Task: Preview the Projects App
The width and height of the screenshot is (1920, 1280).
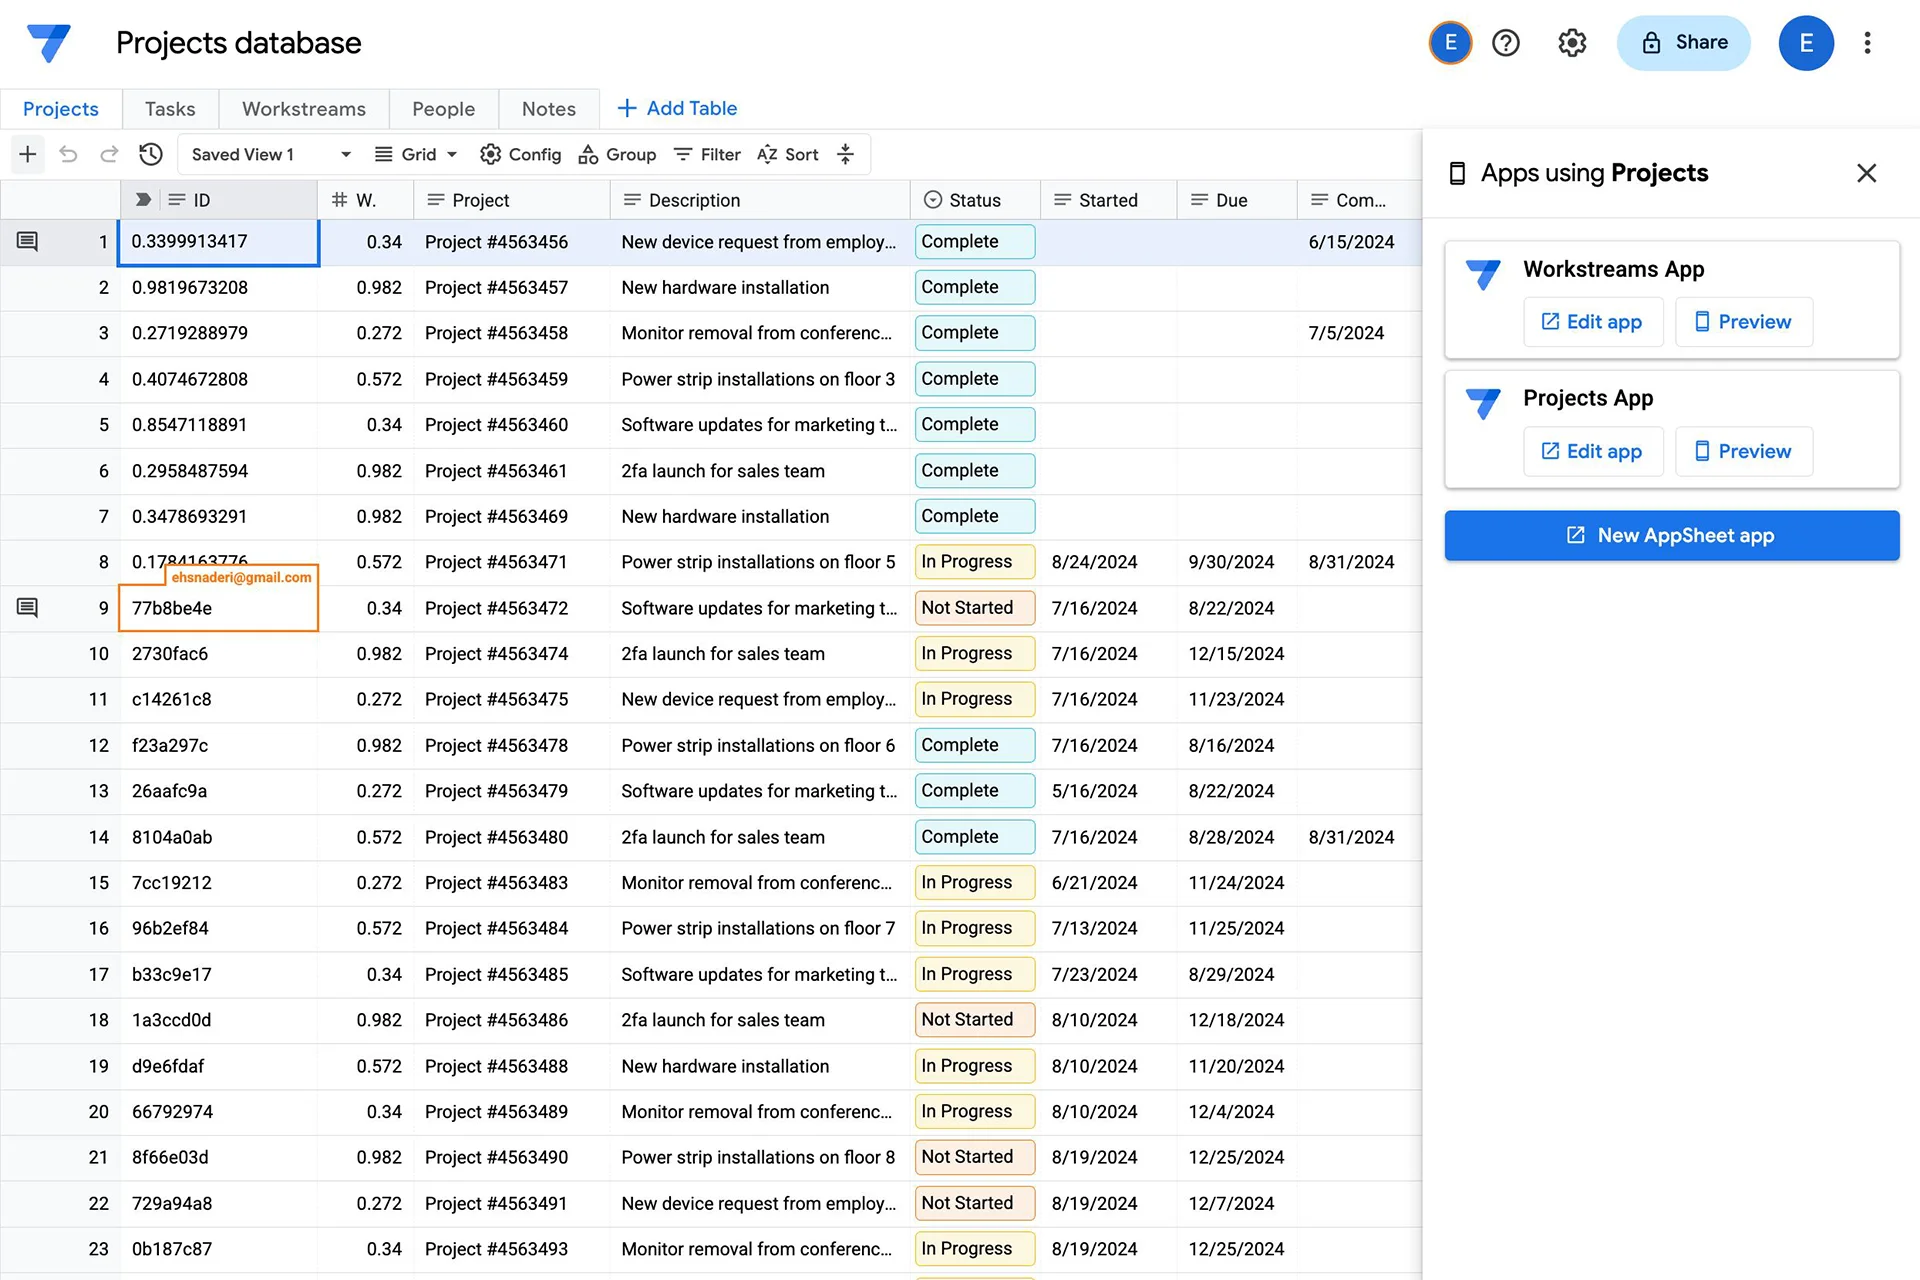Action: tap(1743, 451)
